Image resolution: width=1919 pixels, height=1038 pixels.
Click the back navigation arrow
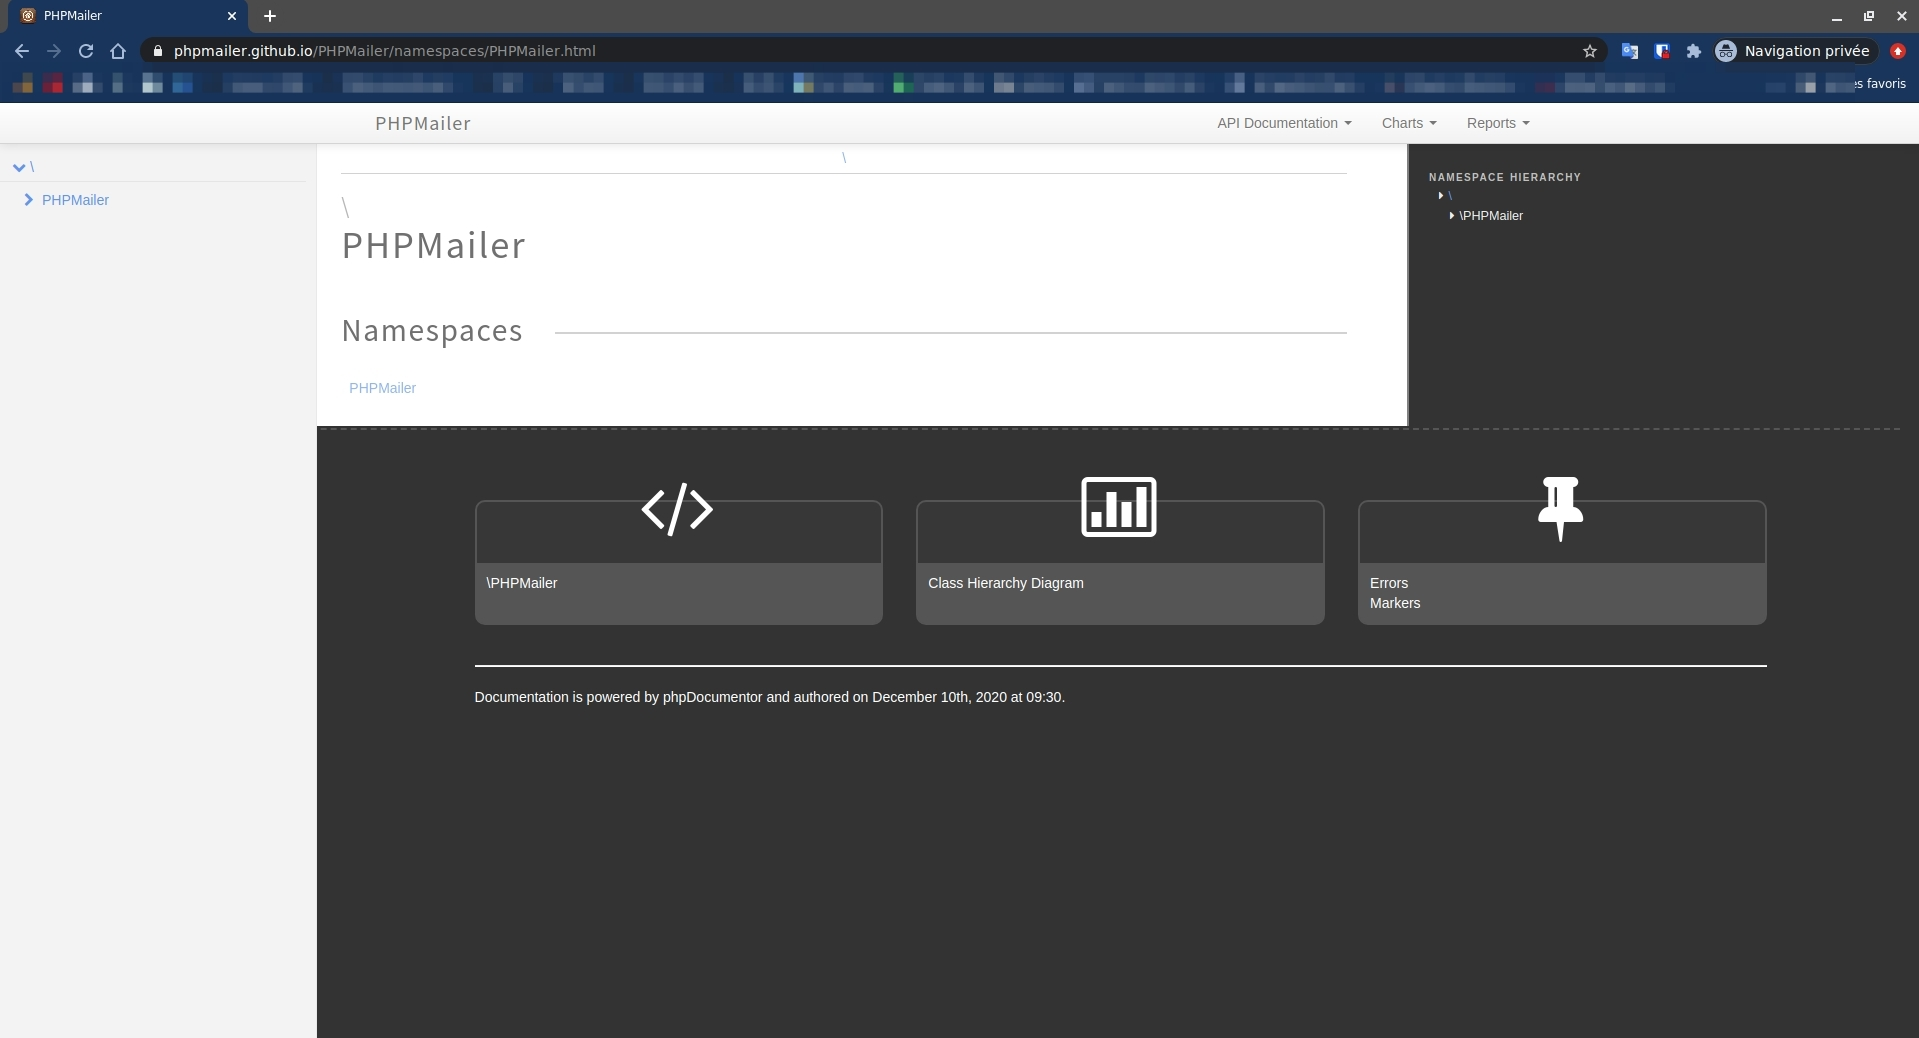[21, 51]
